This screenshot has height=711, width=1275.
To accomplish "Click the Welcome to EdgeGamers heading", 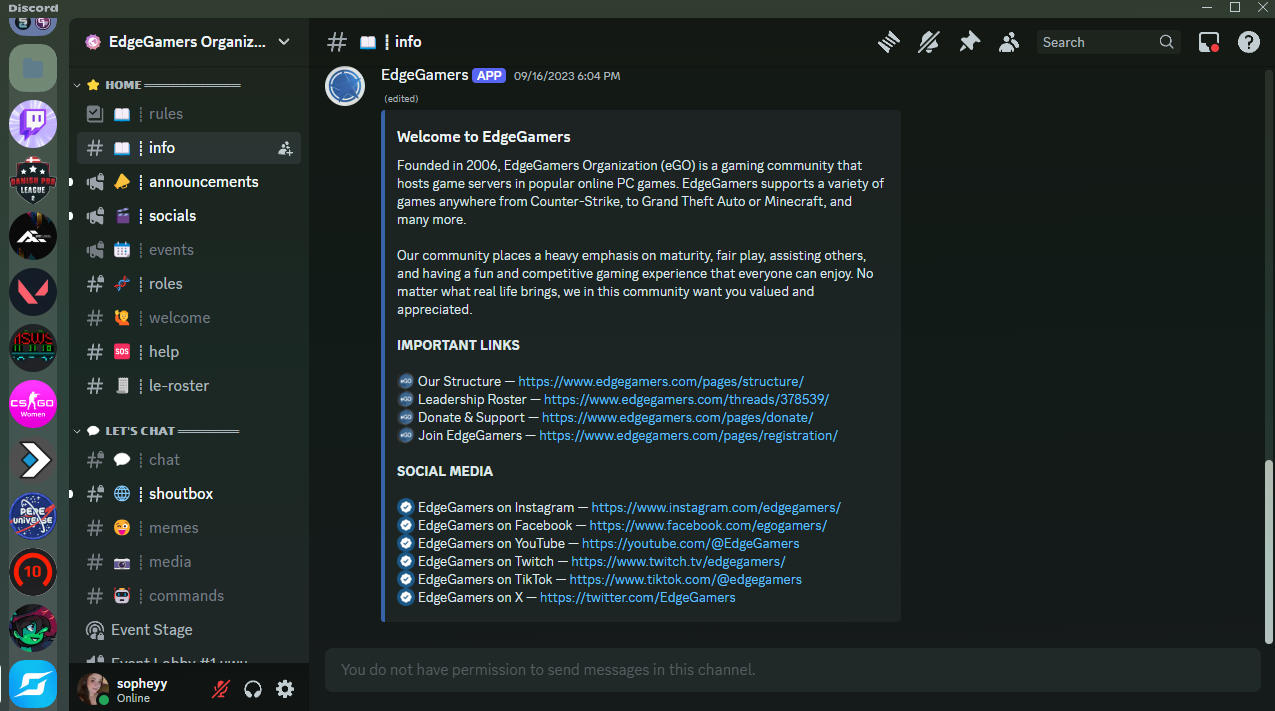I will point(484,137).
